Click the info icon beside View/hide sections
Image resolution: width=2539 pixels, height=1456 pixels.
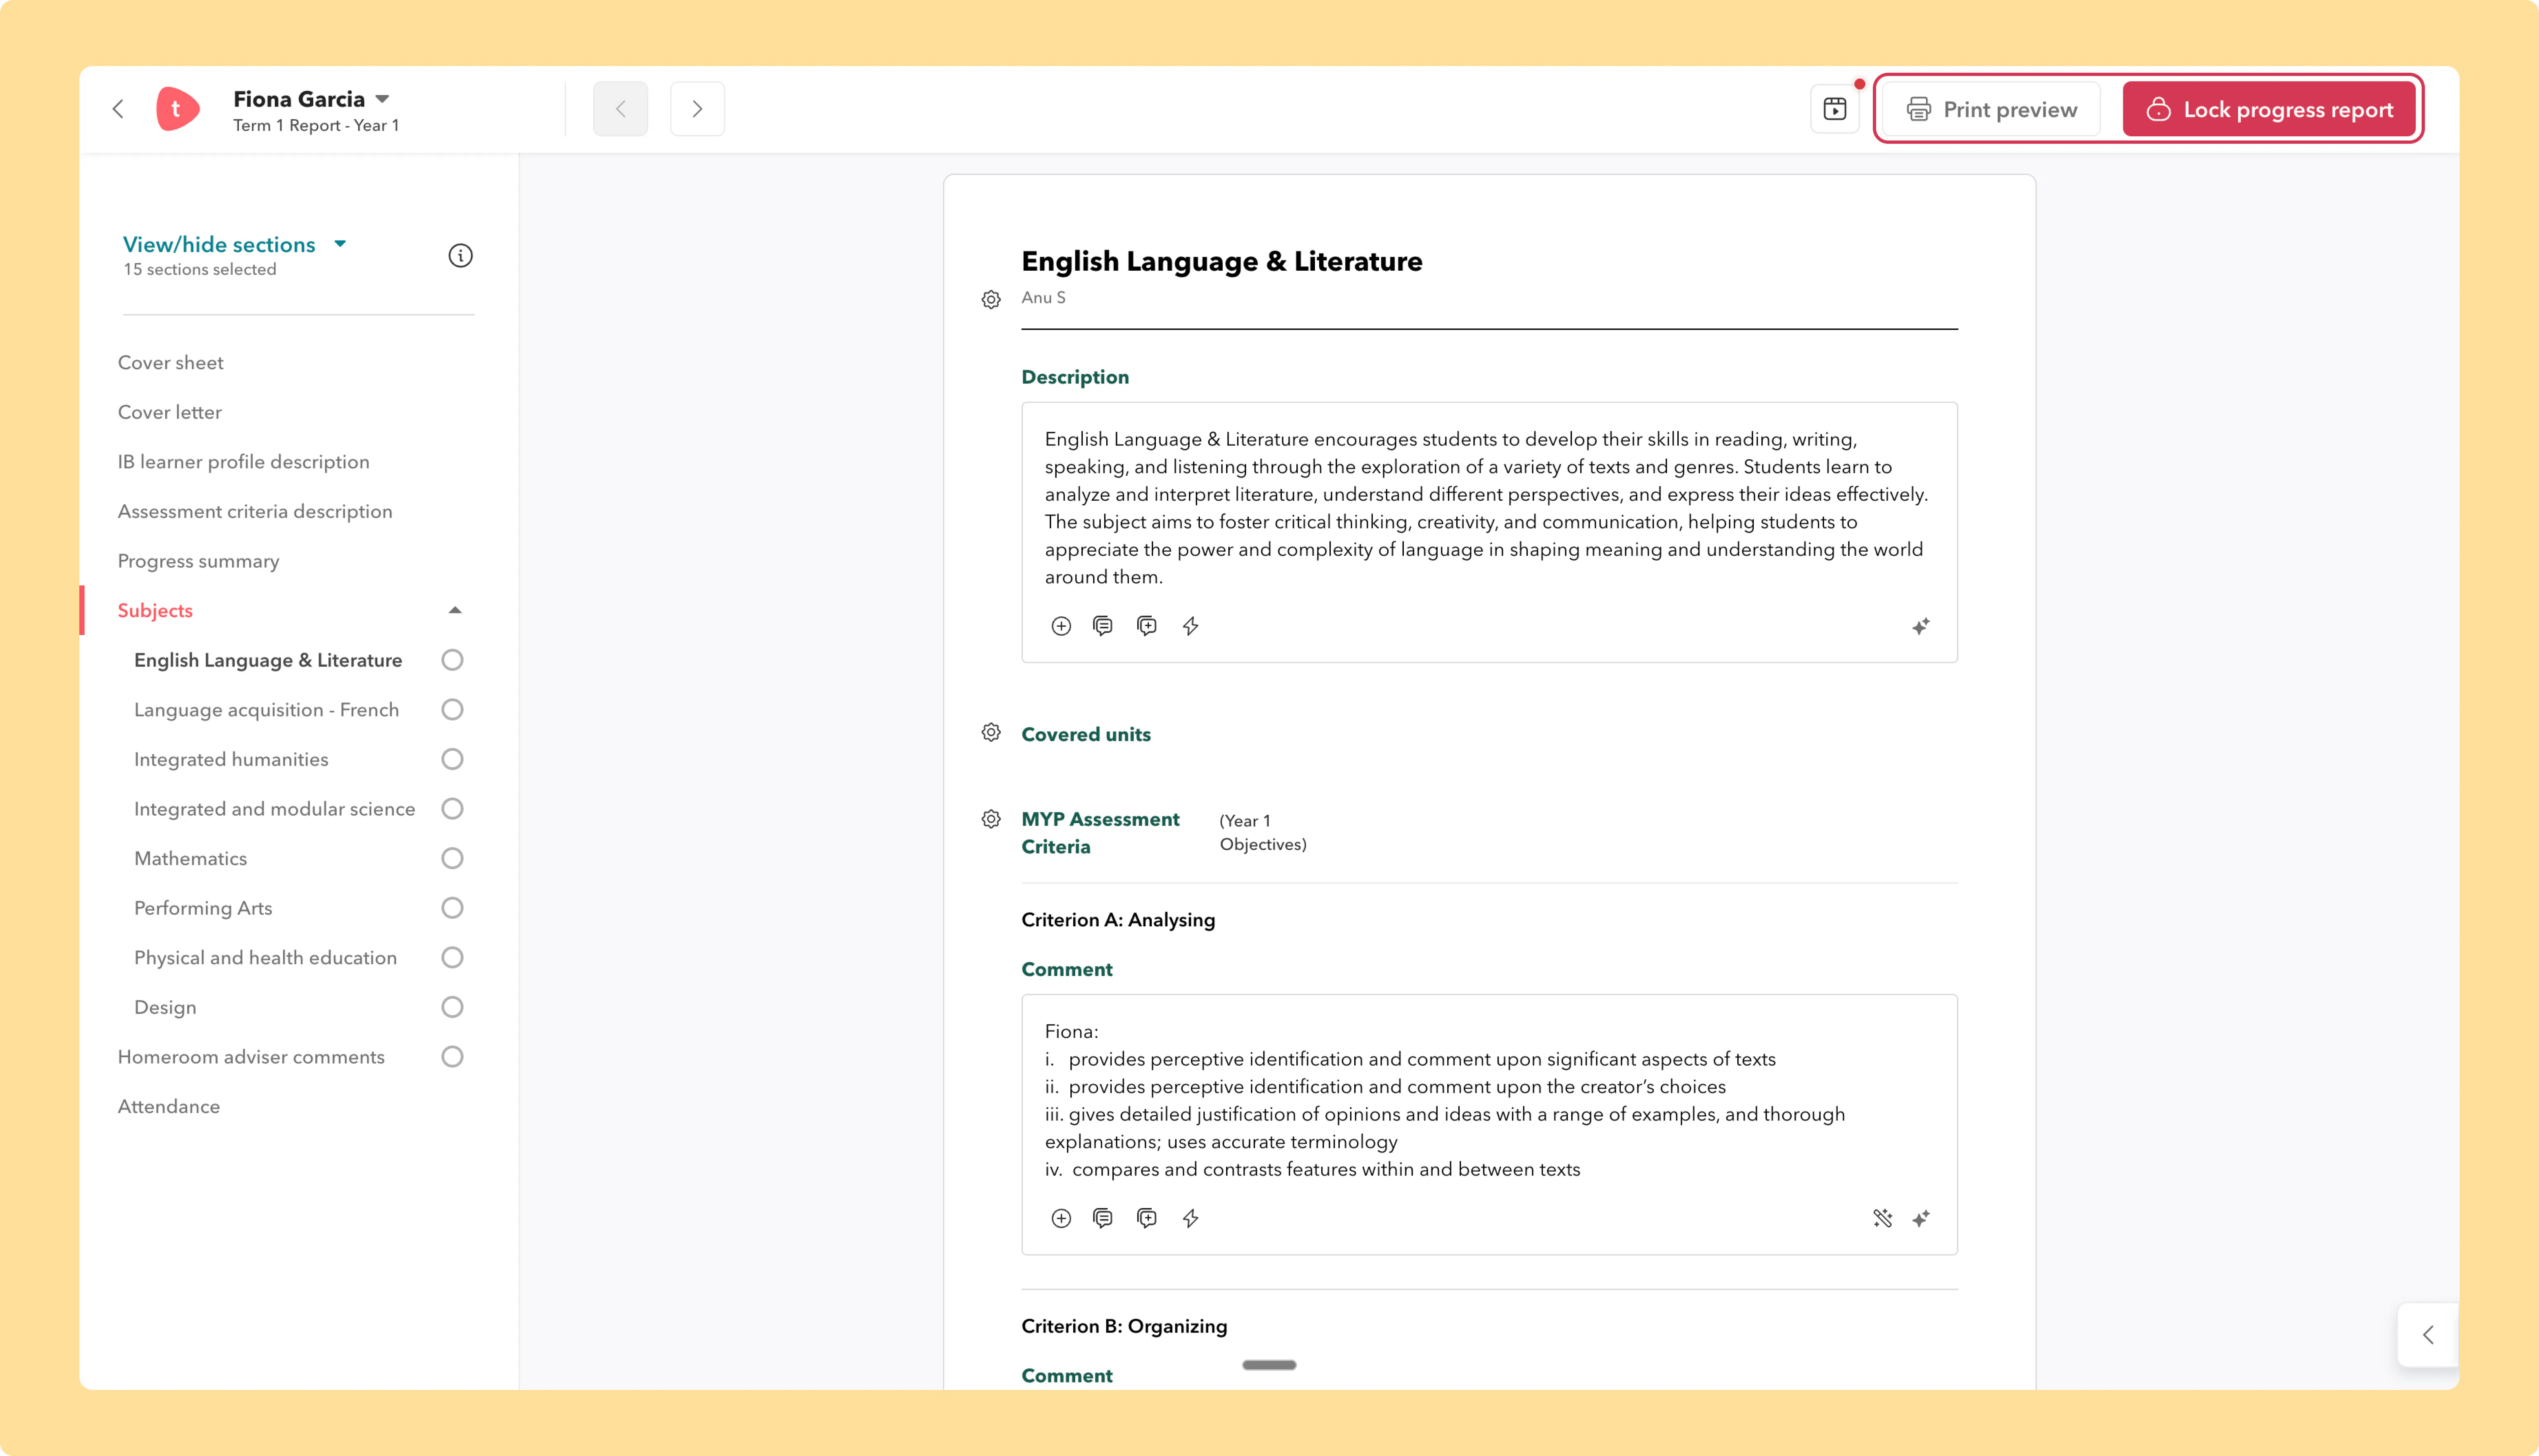(460, 256)
